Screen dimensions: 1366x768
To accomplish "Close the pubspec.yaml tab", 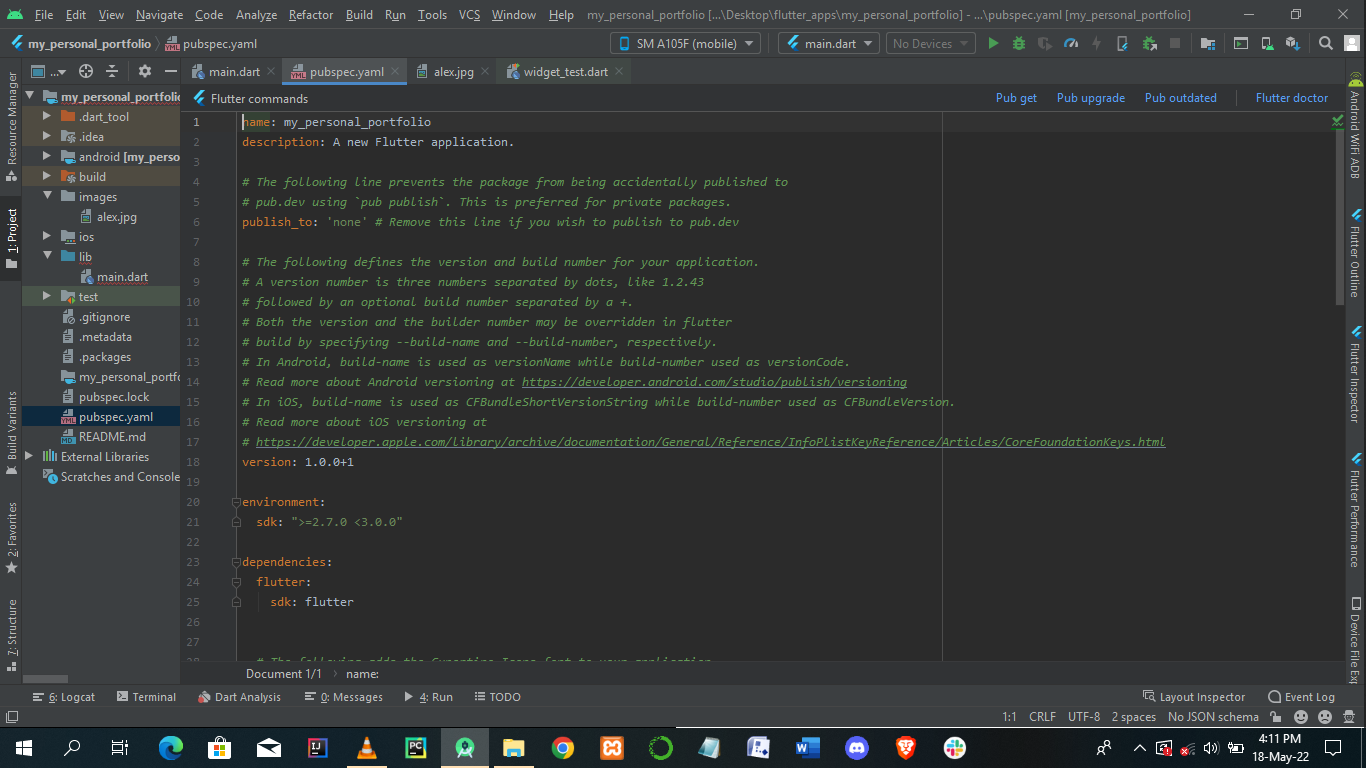I will (395, 72).
